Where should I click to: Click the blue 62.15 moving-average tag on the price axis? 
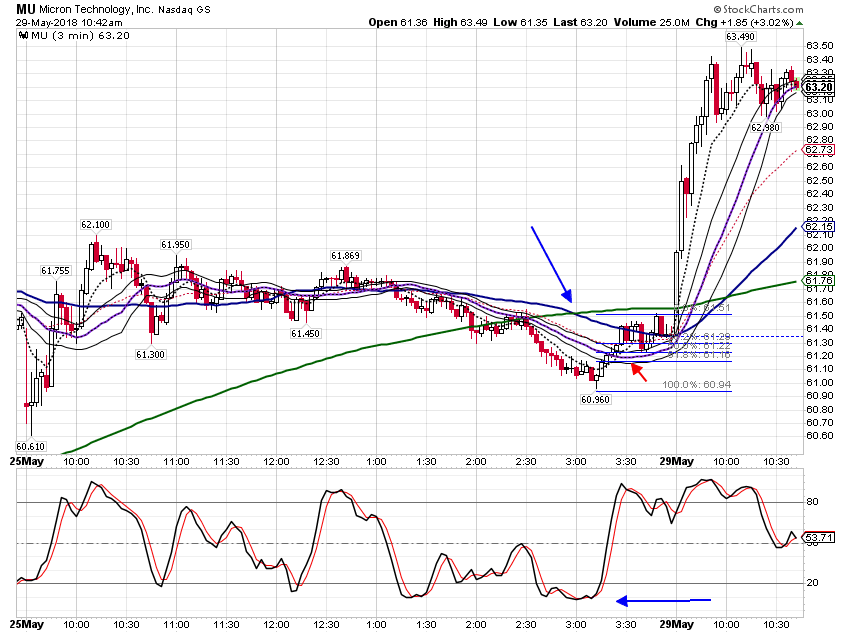pyautogui.click(x=819, y=227)
